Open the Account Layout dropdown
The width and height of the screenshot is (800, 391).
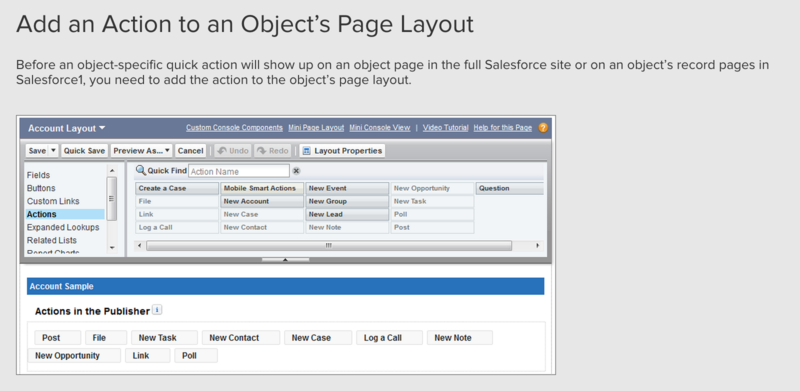point(66,128)
